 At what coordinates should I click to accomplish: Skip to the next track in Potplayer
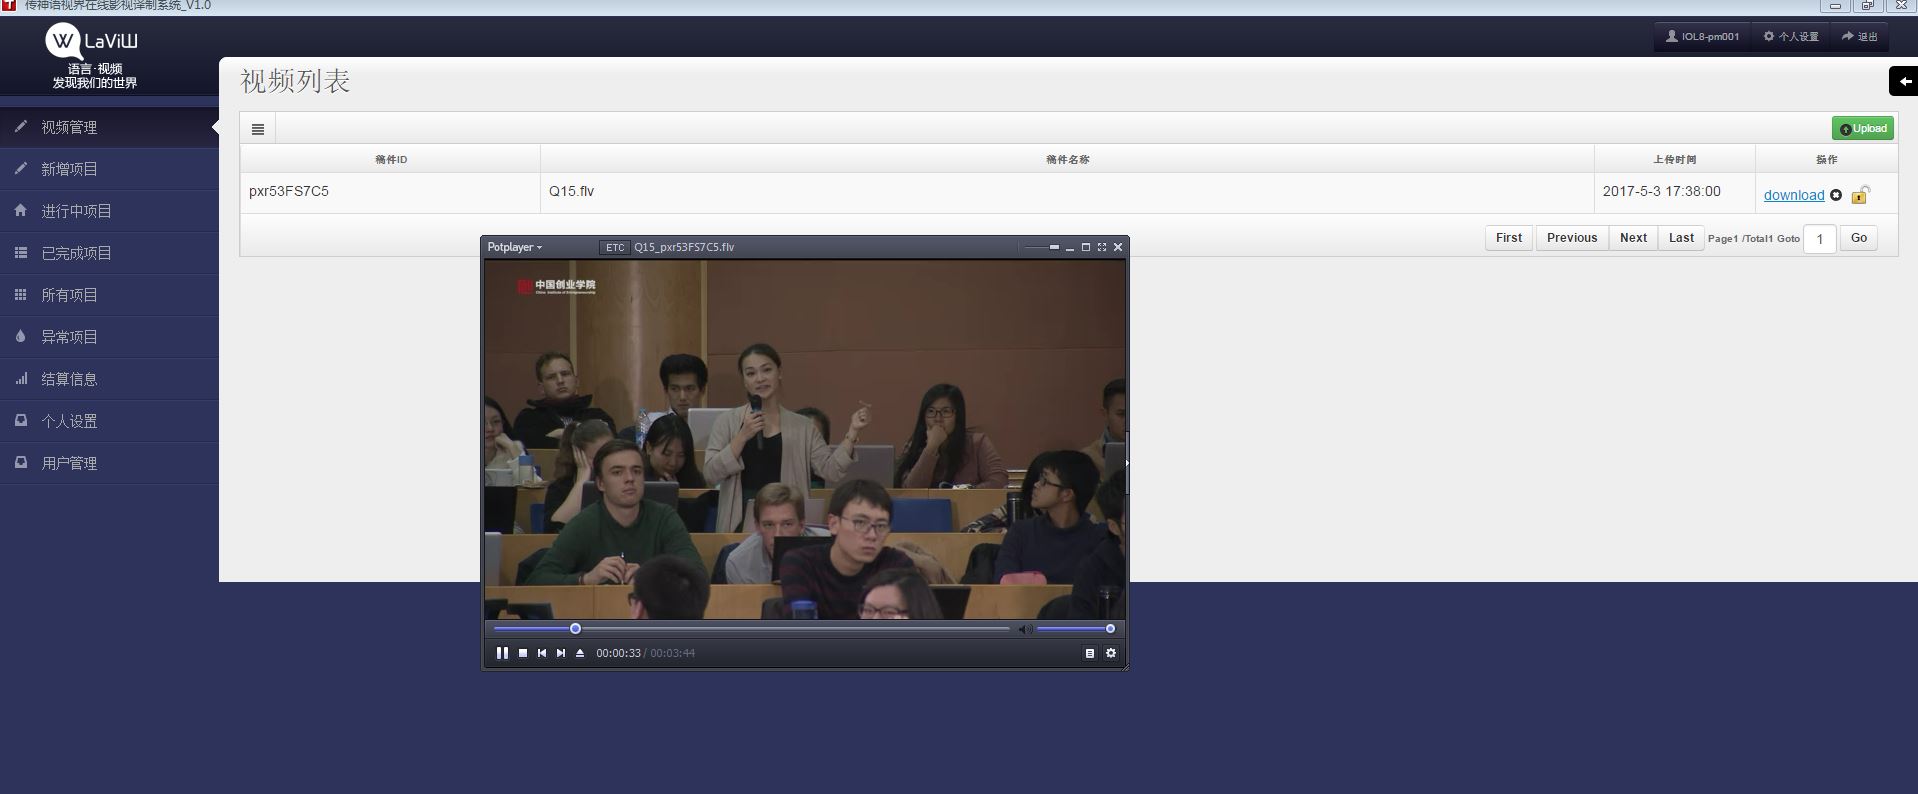561,653
